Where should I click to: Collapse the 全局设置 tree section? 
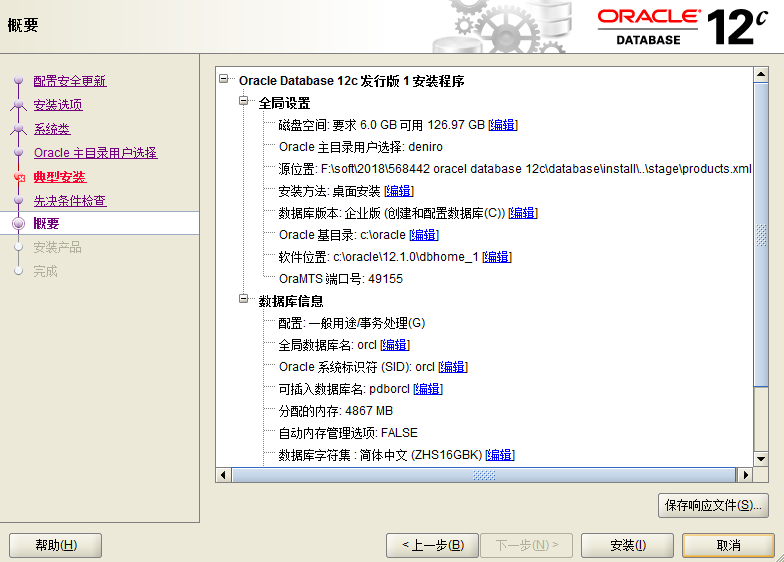coord(244,100)
